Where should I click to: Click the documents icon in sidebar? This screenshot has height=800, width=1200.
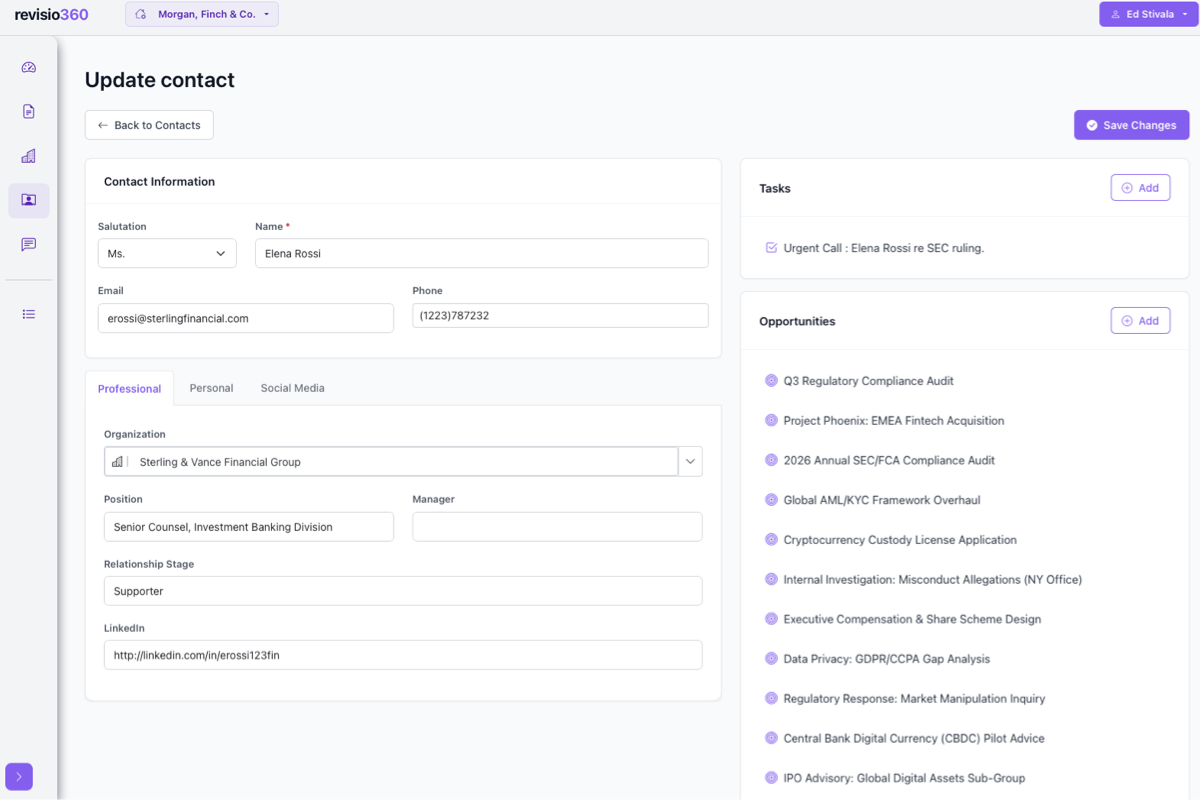pyautogui.click(x=28, y=112)
